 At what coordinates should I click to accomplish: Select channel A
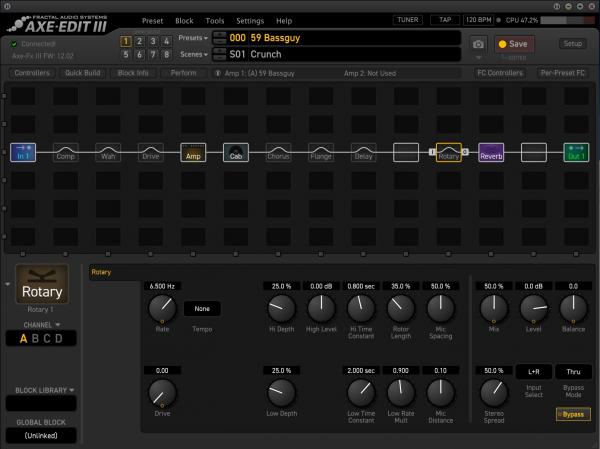(24, 339)
